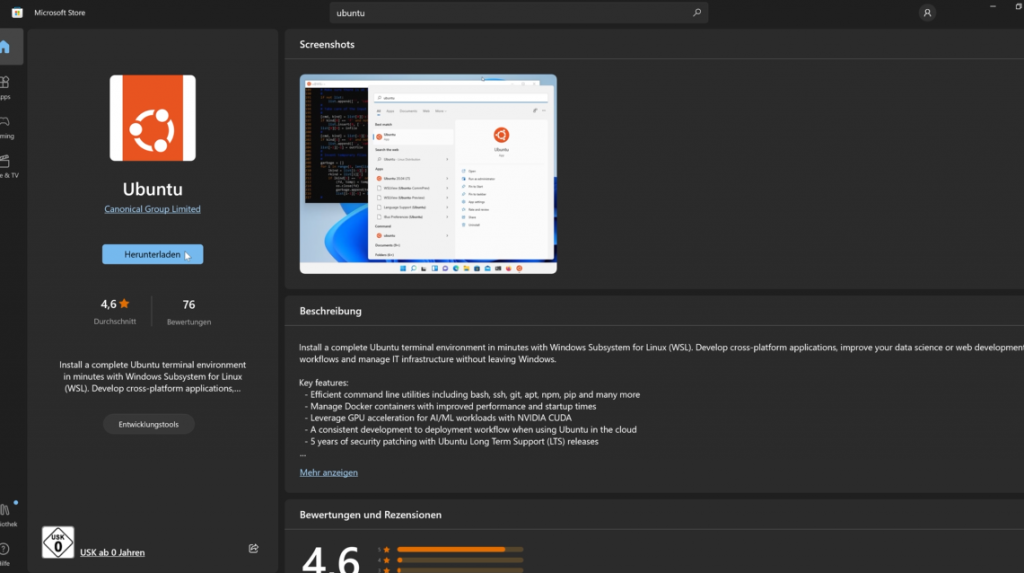Click the Docker containers feature line
This screenshot has width=1024, height=573.
453,406
